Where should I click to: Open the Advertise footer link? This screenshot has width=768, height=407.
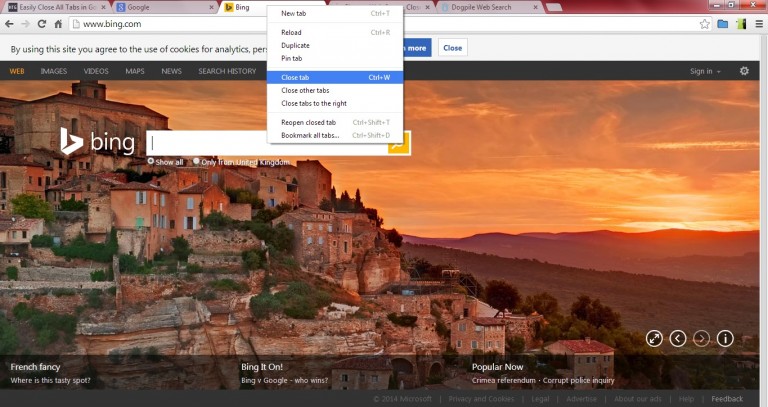(581, 399)
